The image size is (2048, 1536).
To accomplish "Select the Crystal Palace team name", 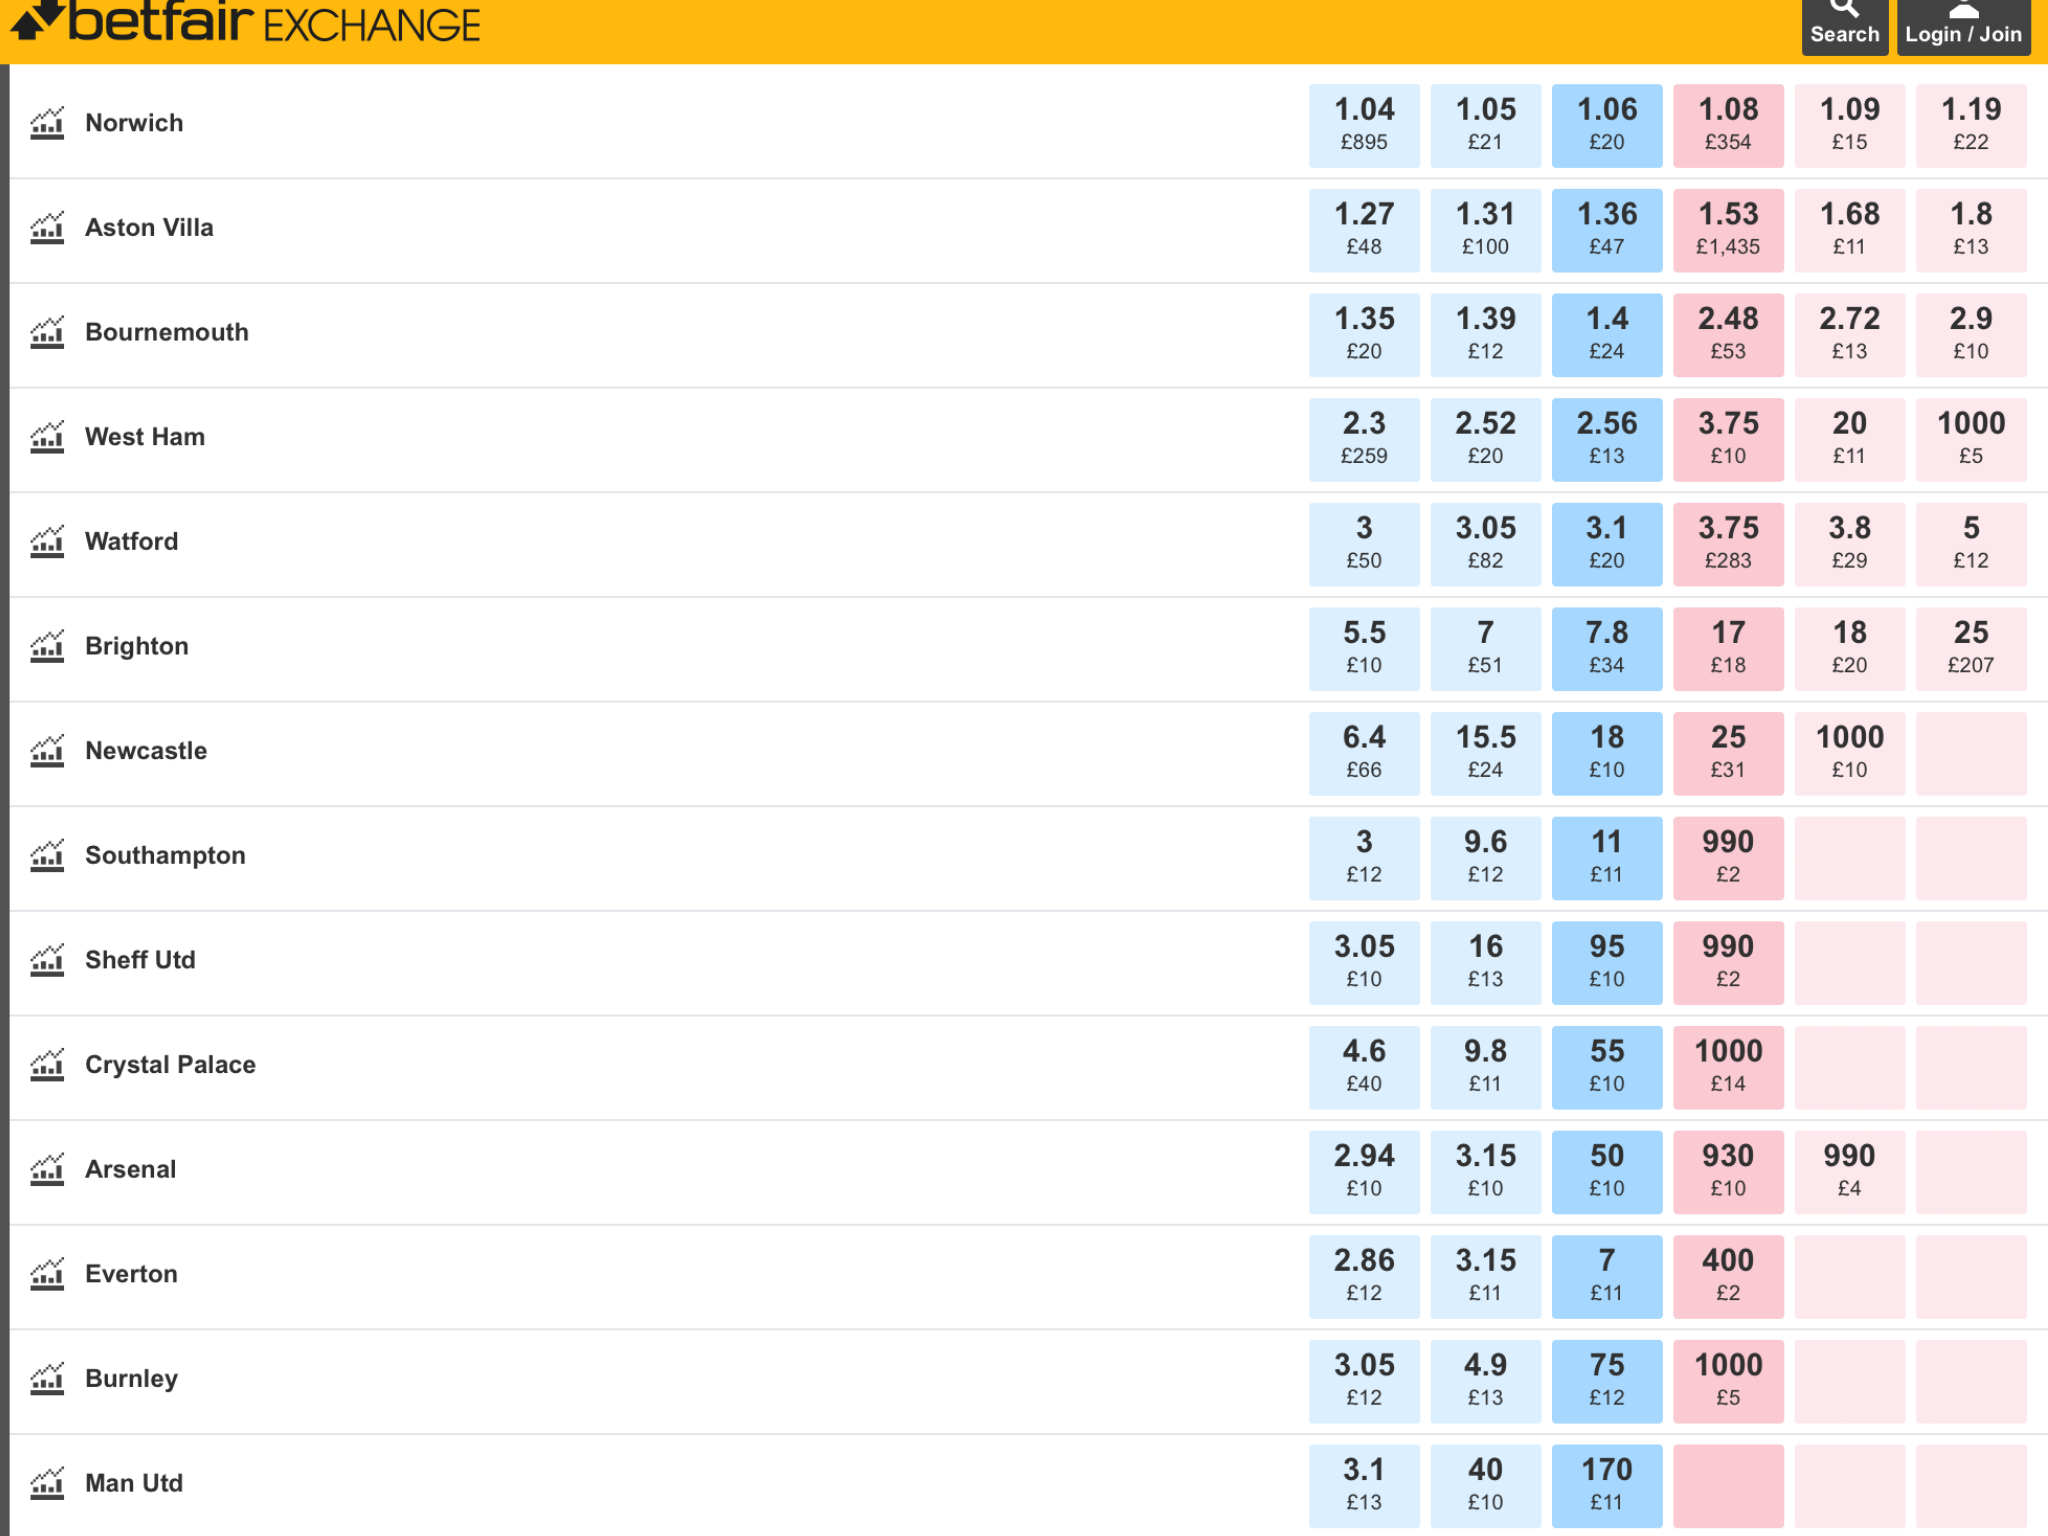I will (171, 1064).
